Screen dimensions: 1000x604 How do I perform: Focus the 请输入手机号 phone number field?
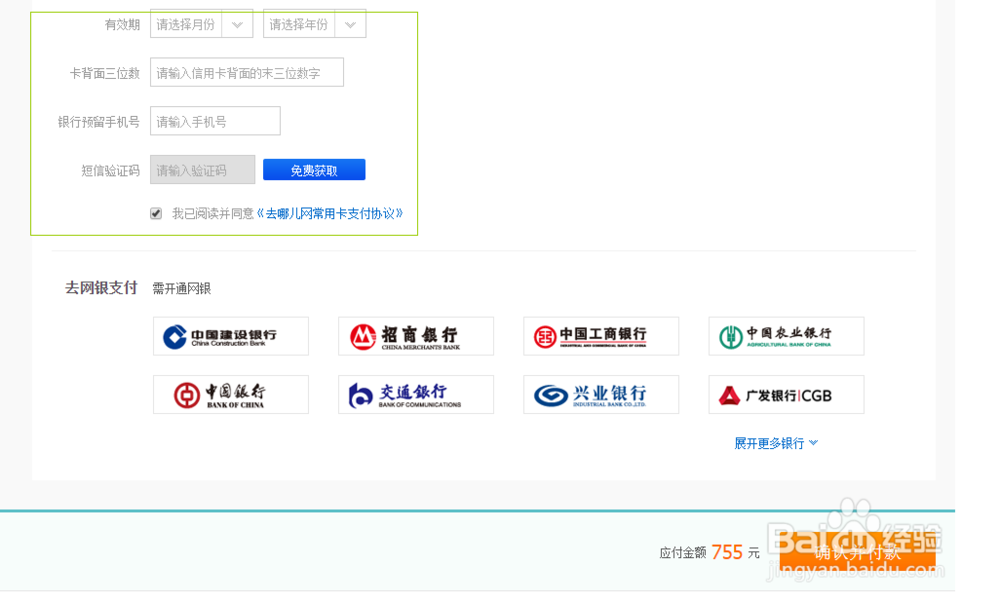(214, 120)
